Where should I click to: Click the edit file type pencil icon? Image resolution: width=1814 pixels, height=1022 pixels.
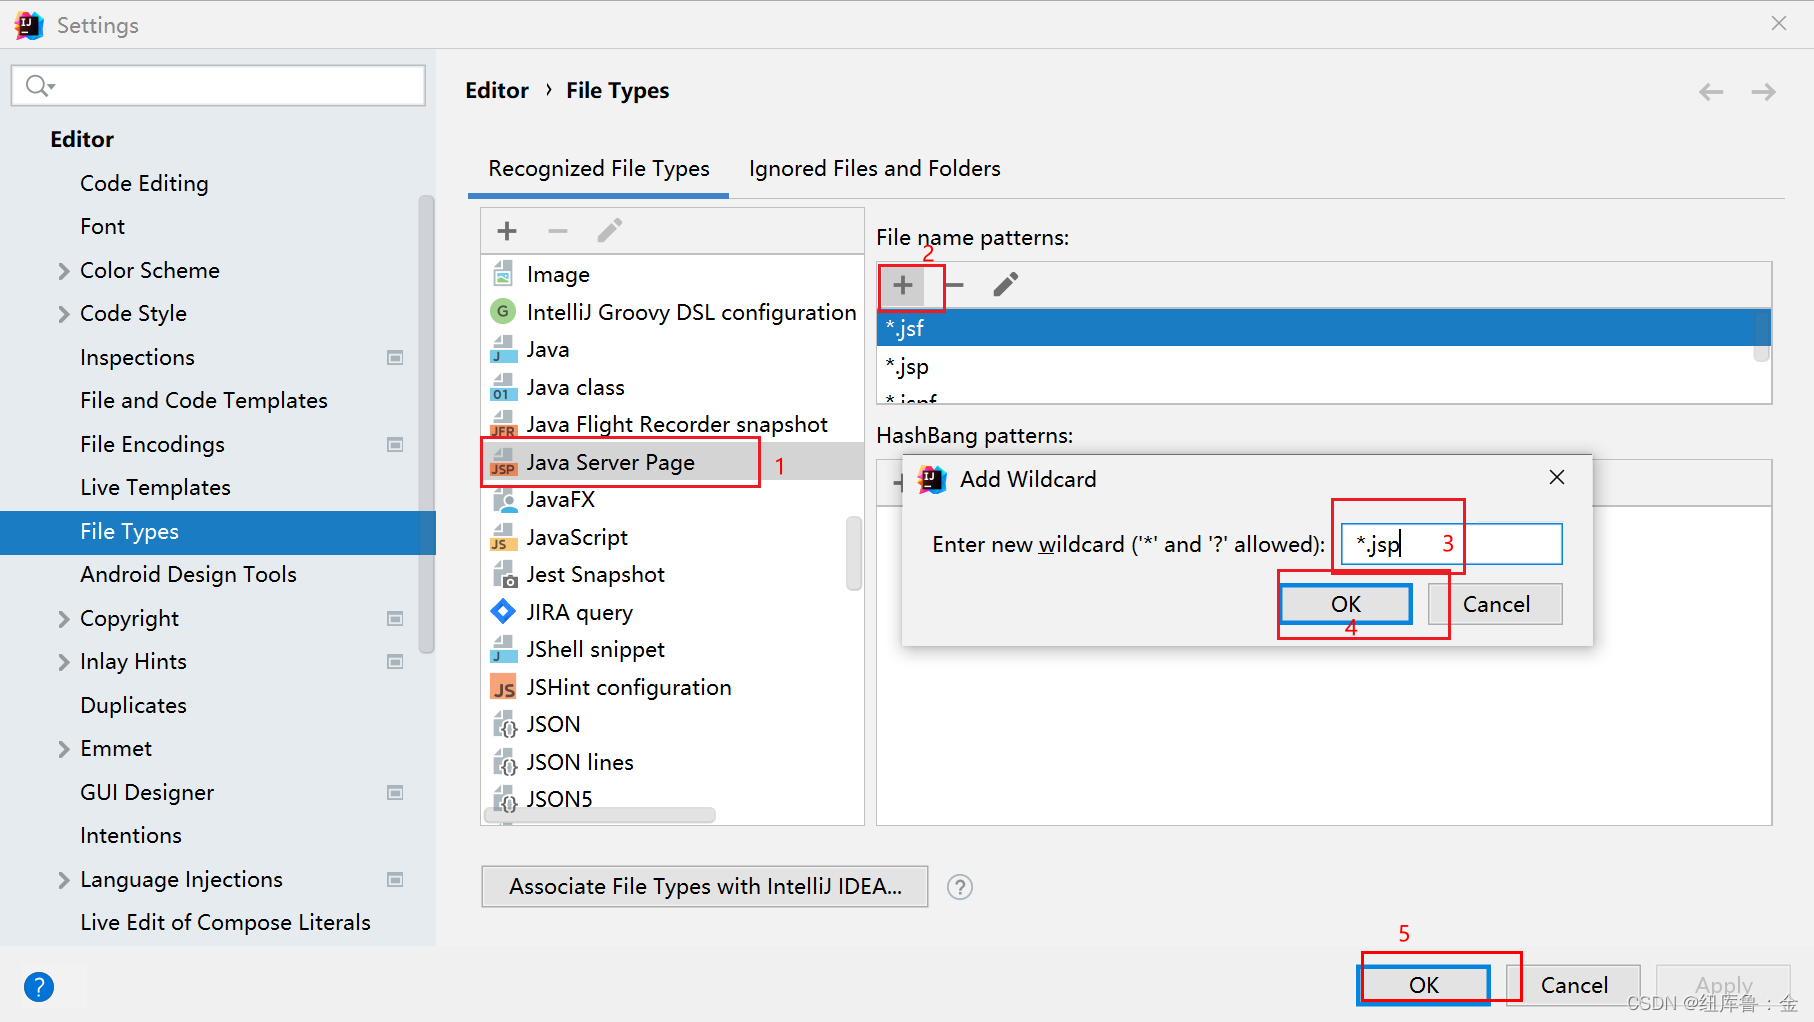click(609, 231)
